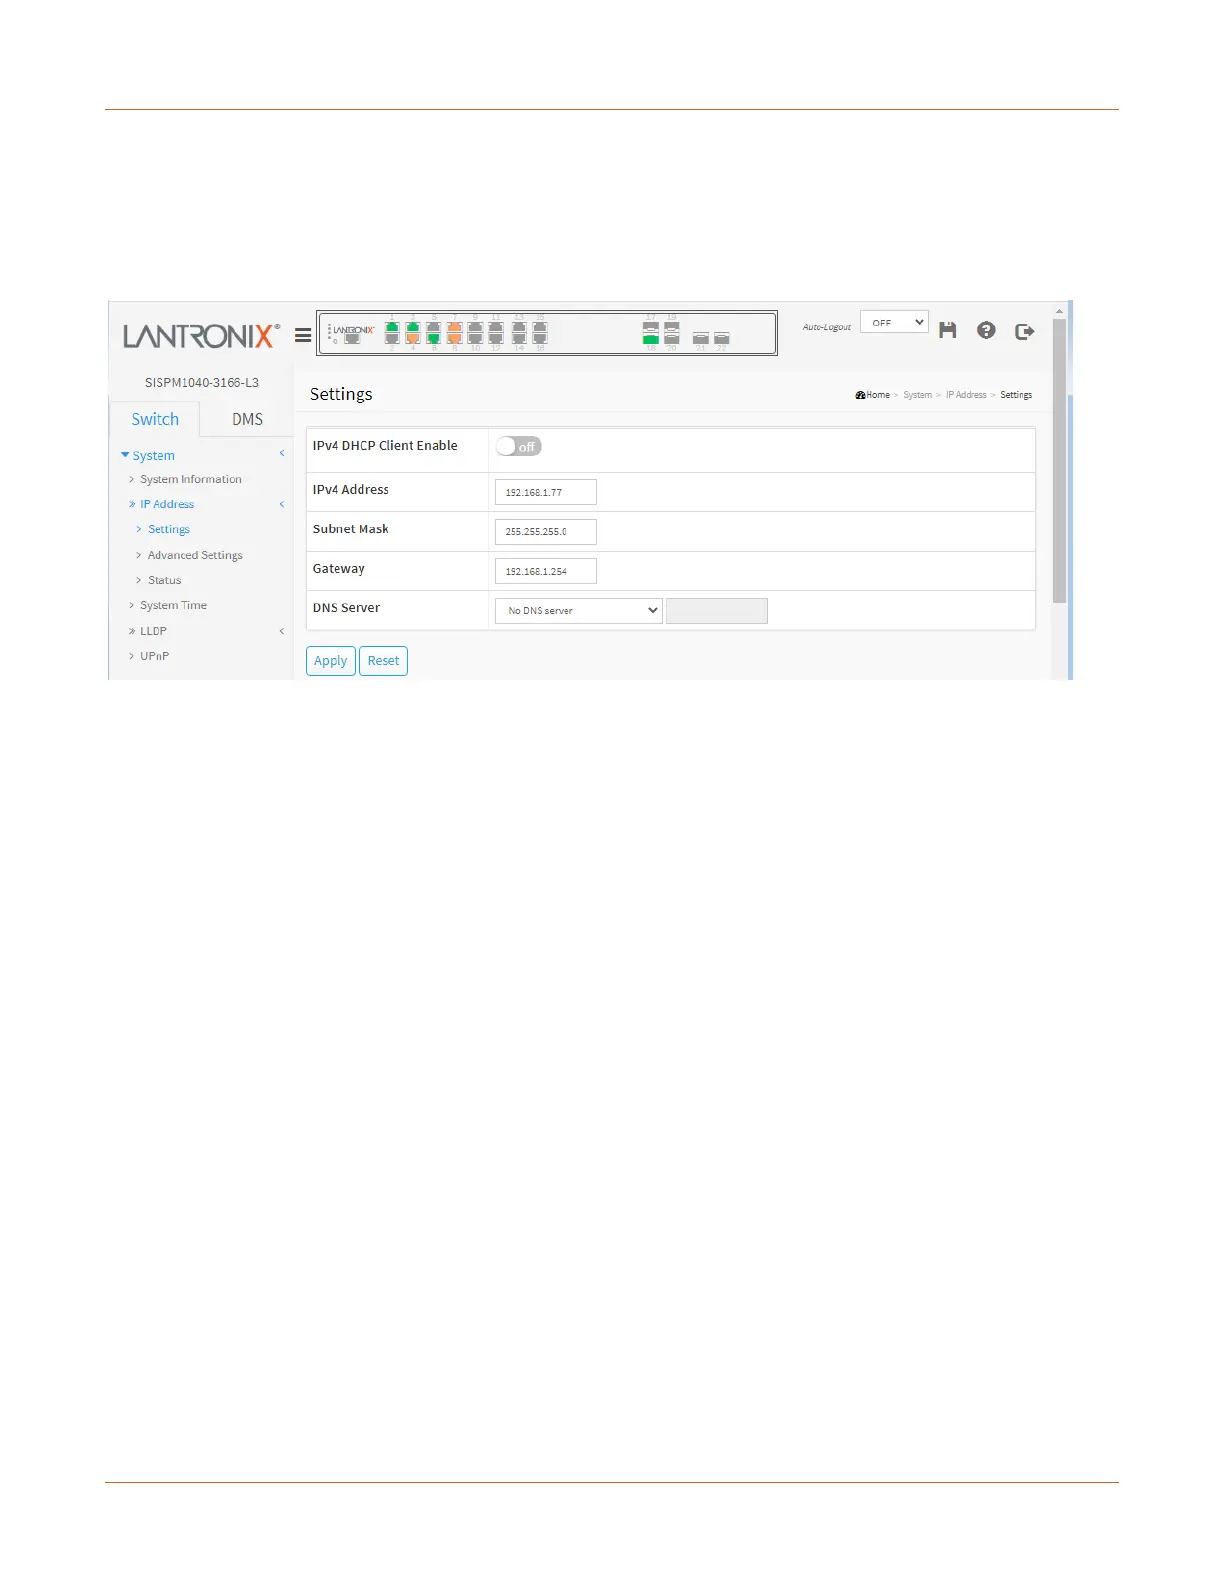Screen dimensions: 1224x1584
Task: Collapse the IP Address submenu
Action: click(167, 504)
